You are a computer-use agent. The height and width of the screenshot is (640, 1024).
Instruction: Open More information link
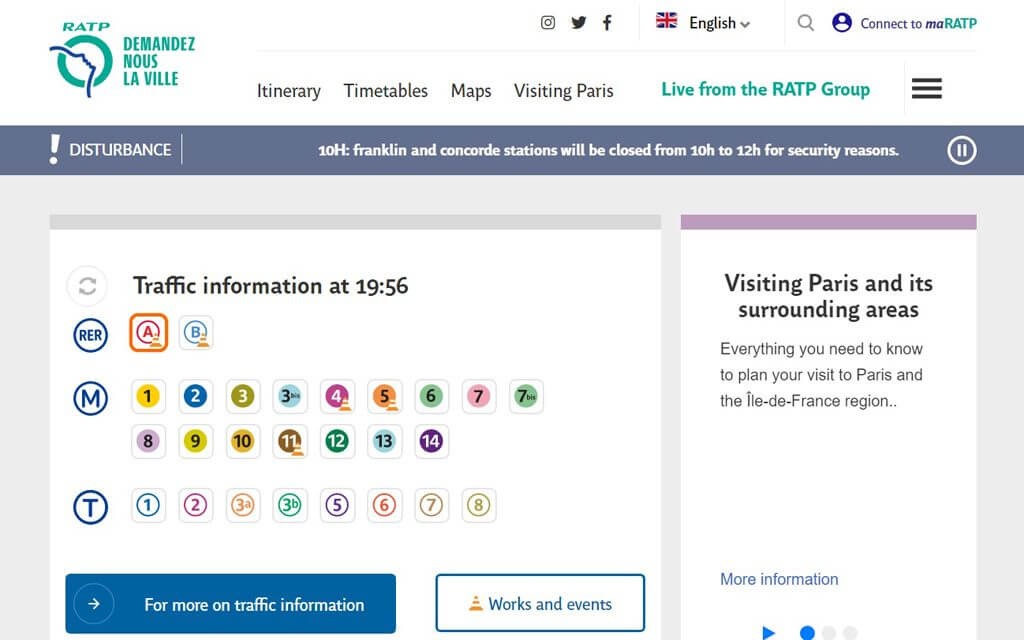[779, 579]
